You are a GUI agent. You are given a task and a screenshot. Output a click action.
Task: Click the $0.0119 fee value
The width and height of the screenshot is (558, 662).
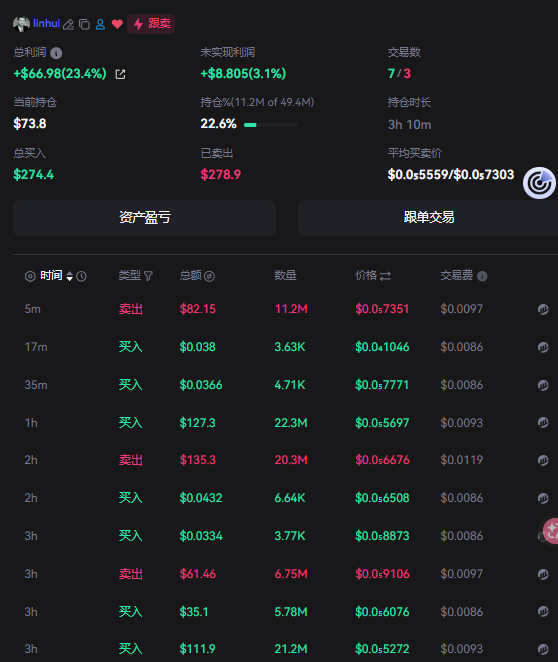[461, 460]
